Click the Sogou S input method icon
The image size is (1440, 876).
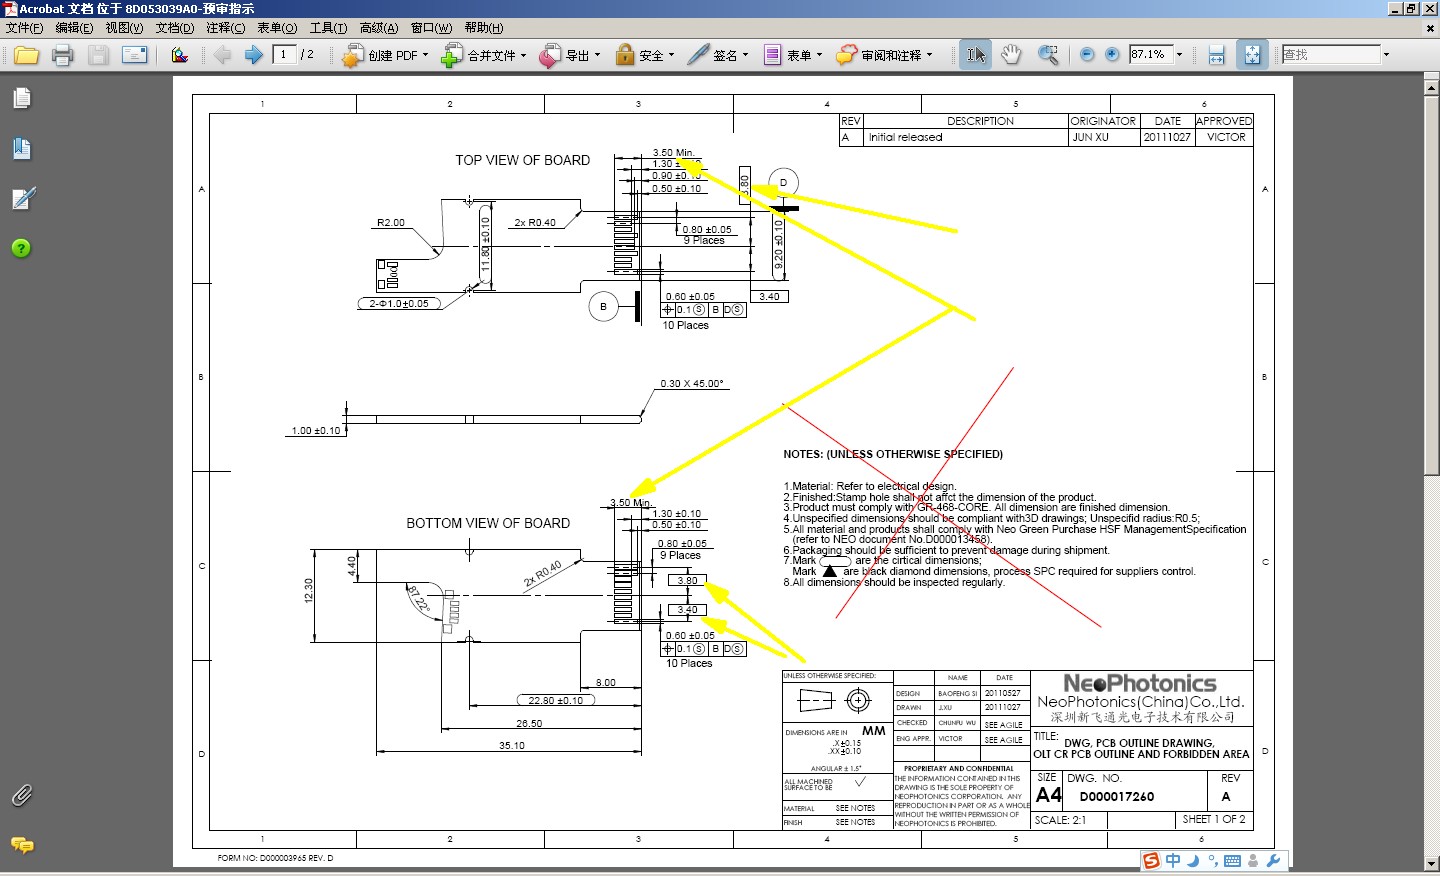tap(1152, 861)
